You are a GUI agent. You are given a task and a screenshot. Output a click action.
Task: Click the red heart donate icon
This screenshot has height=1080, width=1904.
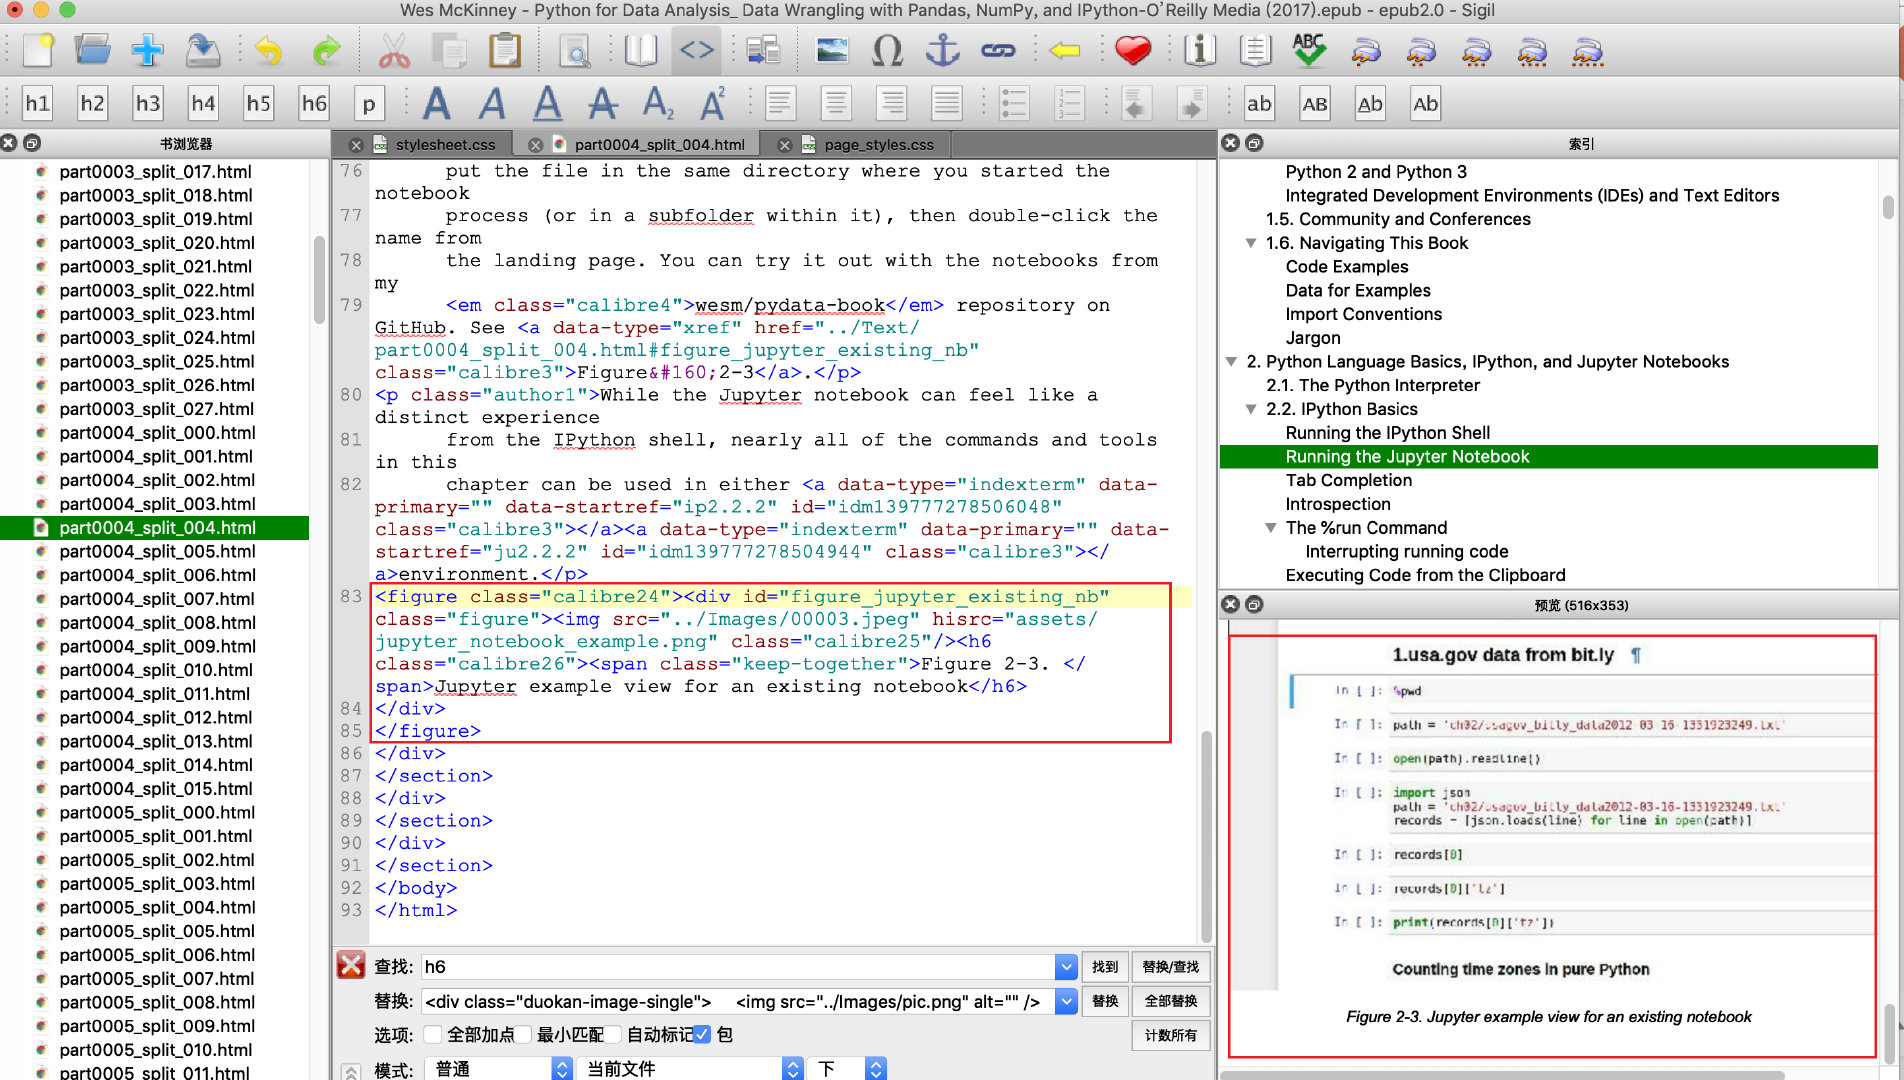click(x=1132, y=50)
